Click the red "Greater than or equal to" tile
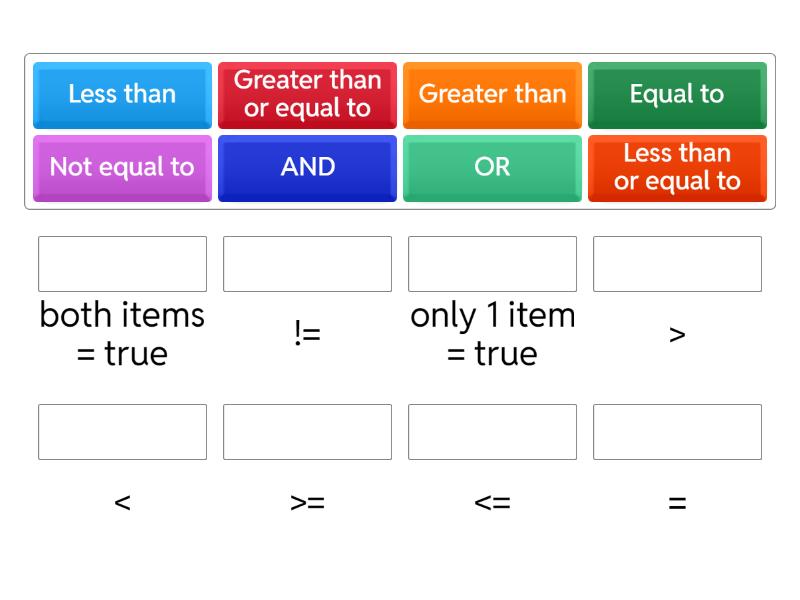This screenshot has height=600, width=800. coord(307,94)
